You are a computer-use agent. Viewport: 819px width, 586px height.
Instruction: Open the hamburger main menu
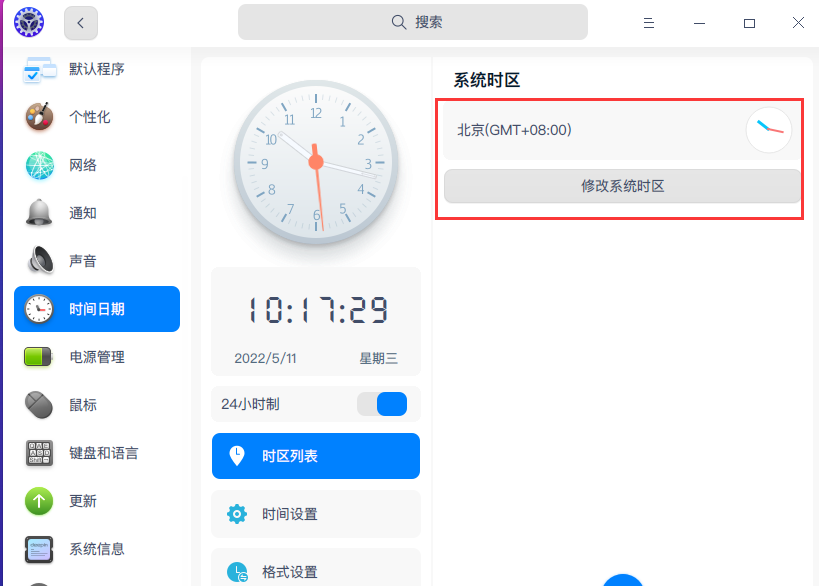click(x=649, y=23)
